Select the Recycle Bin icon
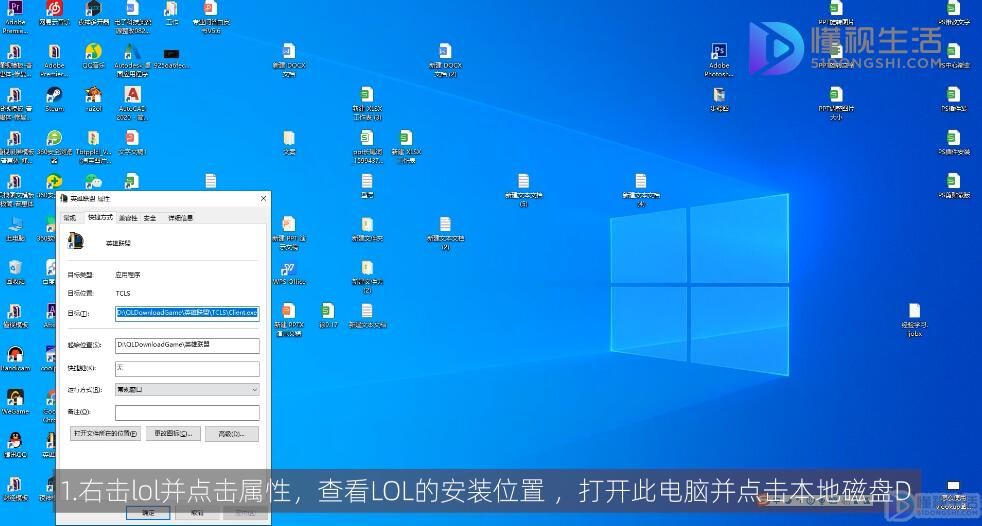 coord(15,272)
